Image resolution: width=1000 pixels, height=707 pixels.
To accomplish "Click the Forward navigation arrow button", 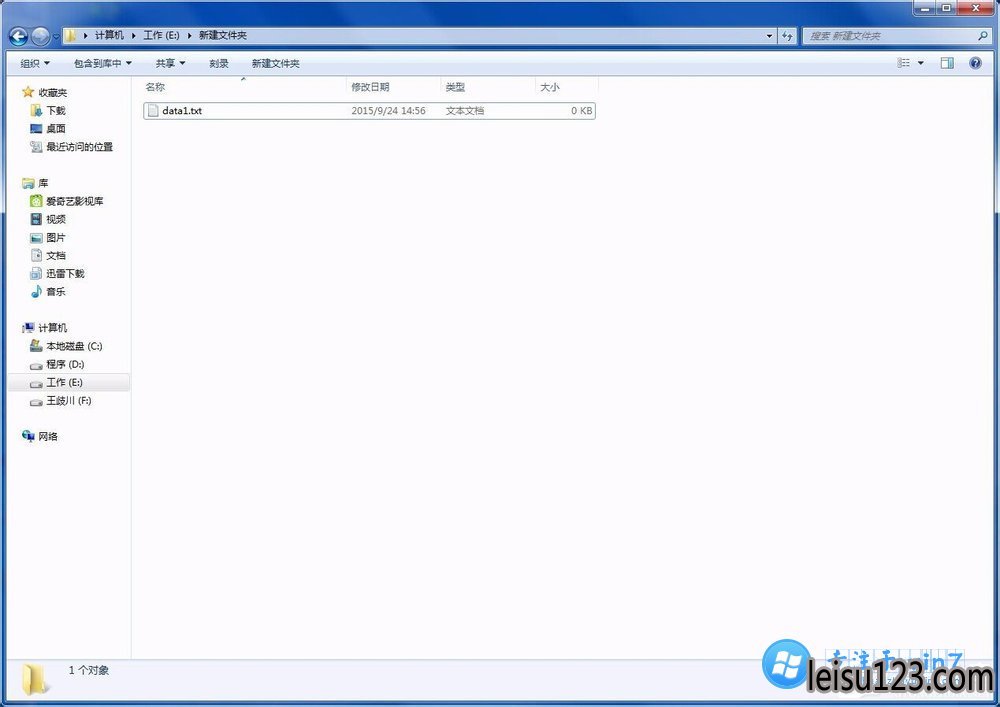I will [40, 36].
